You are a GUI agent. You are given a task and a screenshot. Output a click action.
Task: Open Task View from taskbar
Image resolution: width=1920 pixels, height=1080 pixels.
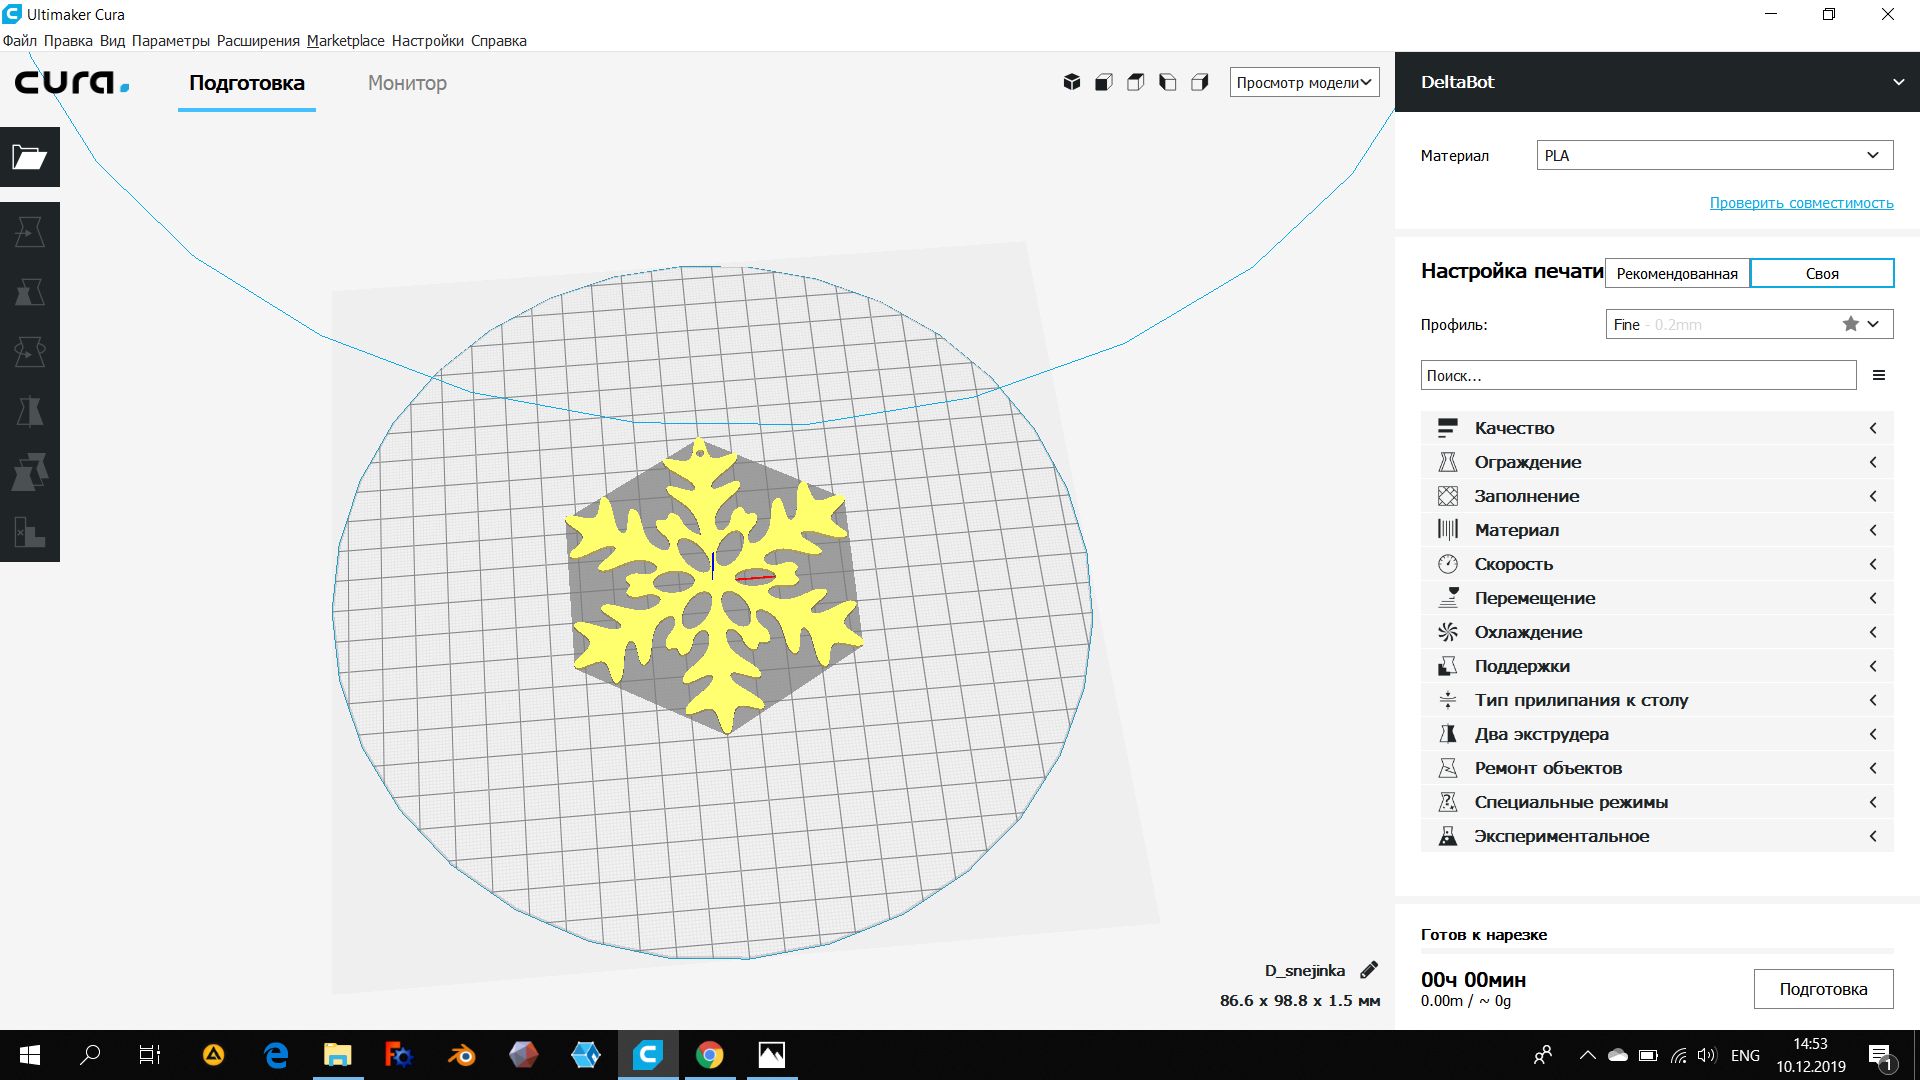(150, 1055)
